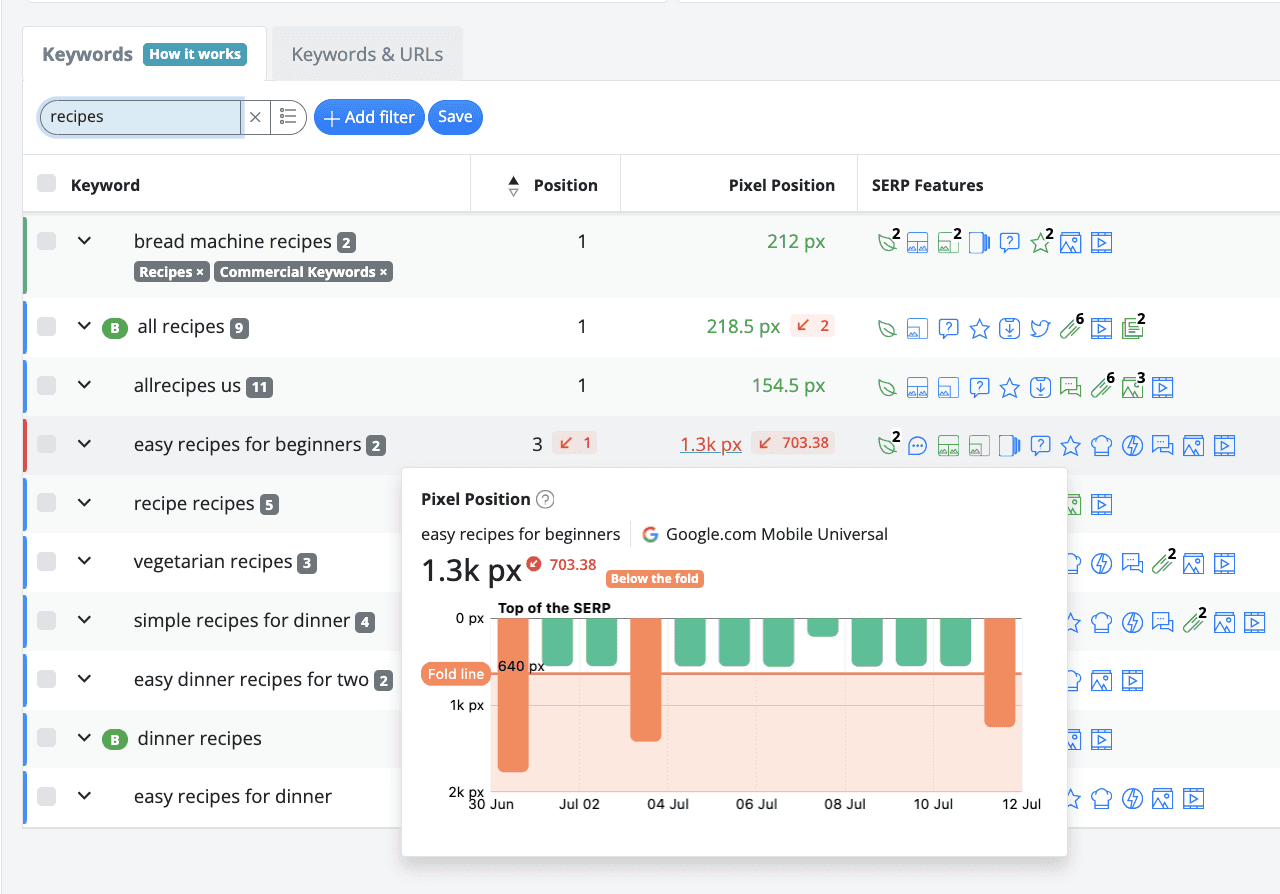Image resolution: width=1280 pixels, height=894 pixels.
Task: Check the bread machine recipes row checkbox
Action: 46,241
